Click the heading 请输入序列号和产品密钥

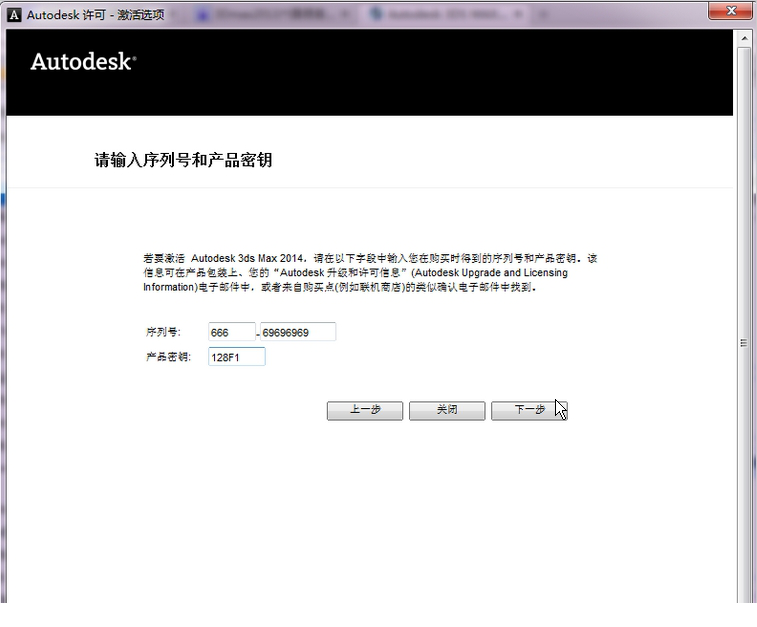(x=183, y=160)
